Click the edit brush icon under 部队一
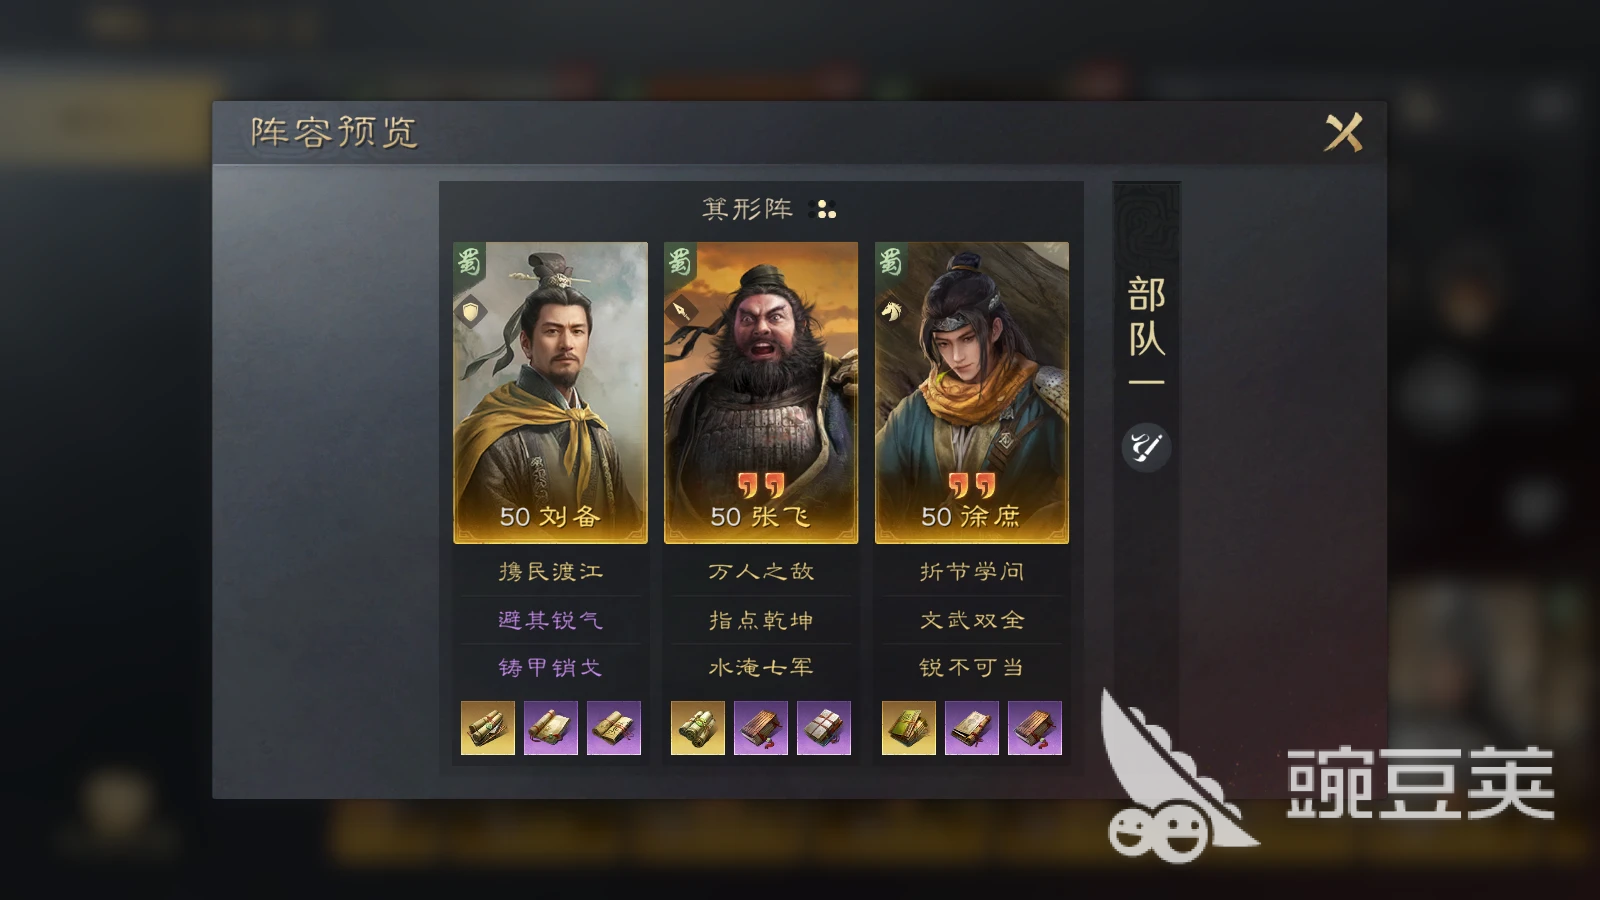Screen dimensions: 1600x900 (x=1146, y=447)
